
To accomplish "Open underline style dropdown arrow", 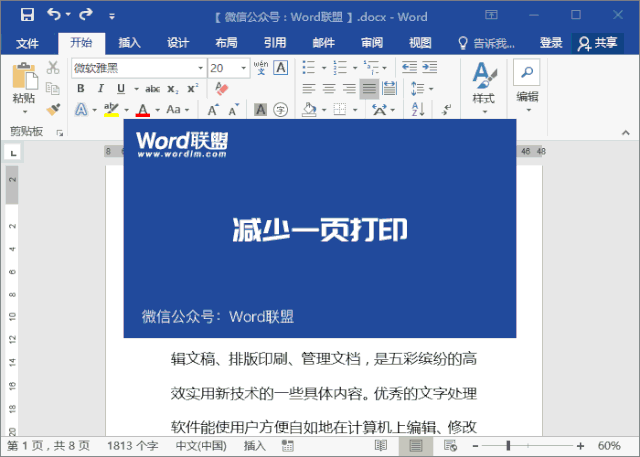I will click(136, 89).
